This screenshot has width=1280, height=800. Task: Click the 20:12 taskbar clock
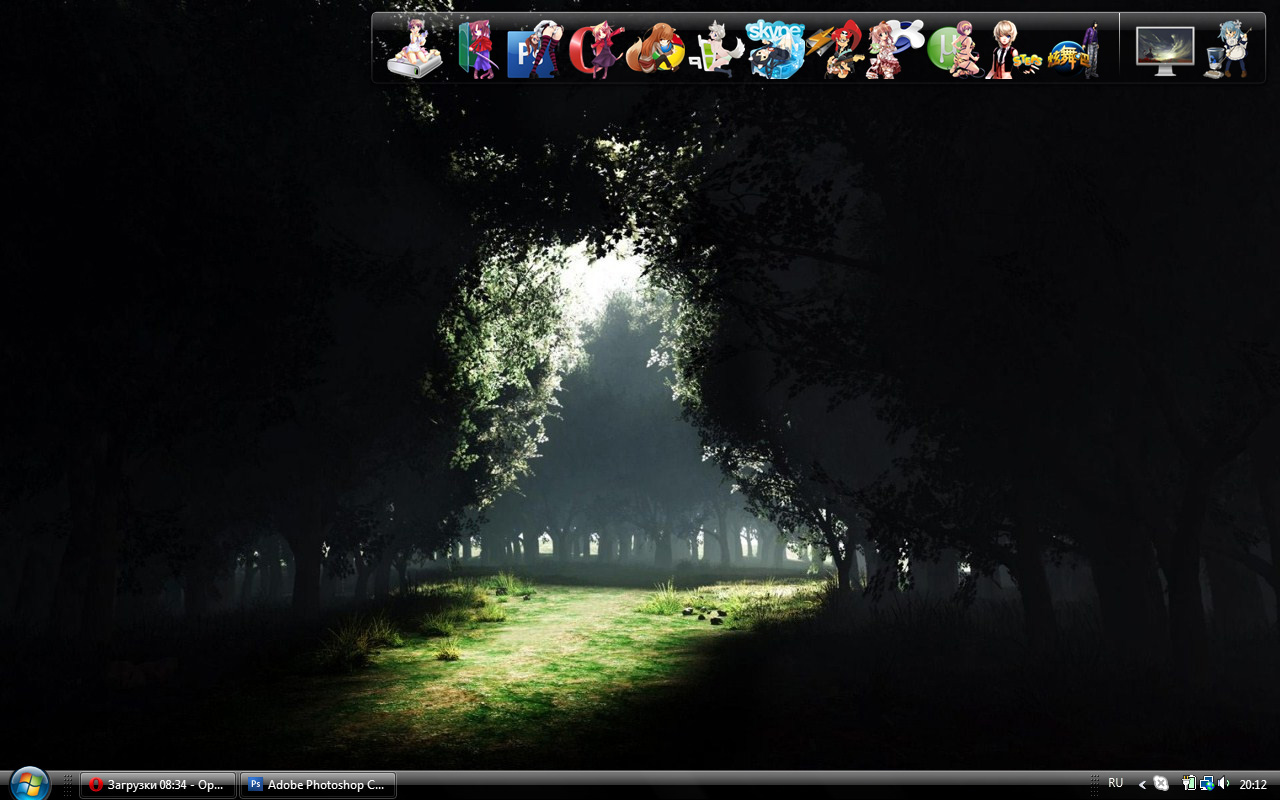click(1253, 785)
